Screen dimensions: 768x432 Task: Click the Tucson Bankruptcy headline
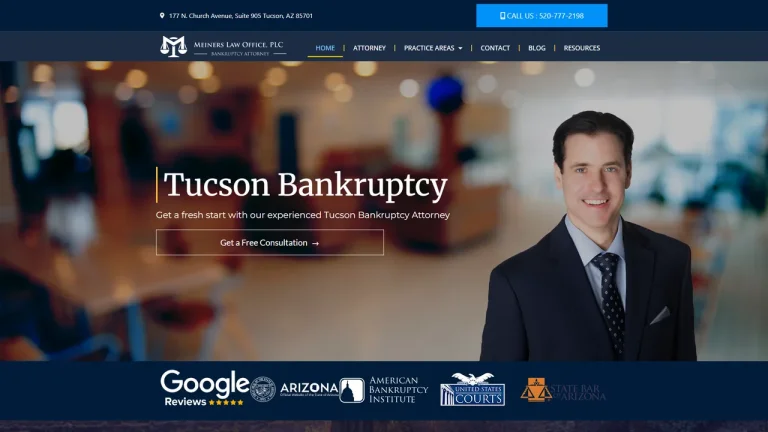[x=306, y=186]
